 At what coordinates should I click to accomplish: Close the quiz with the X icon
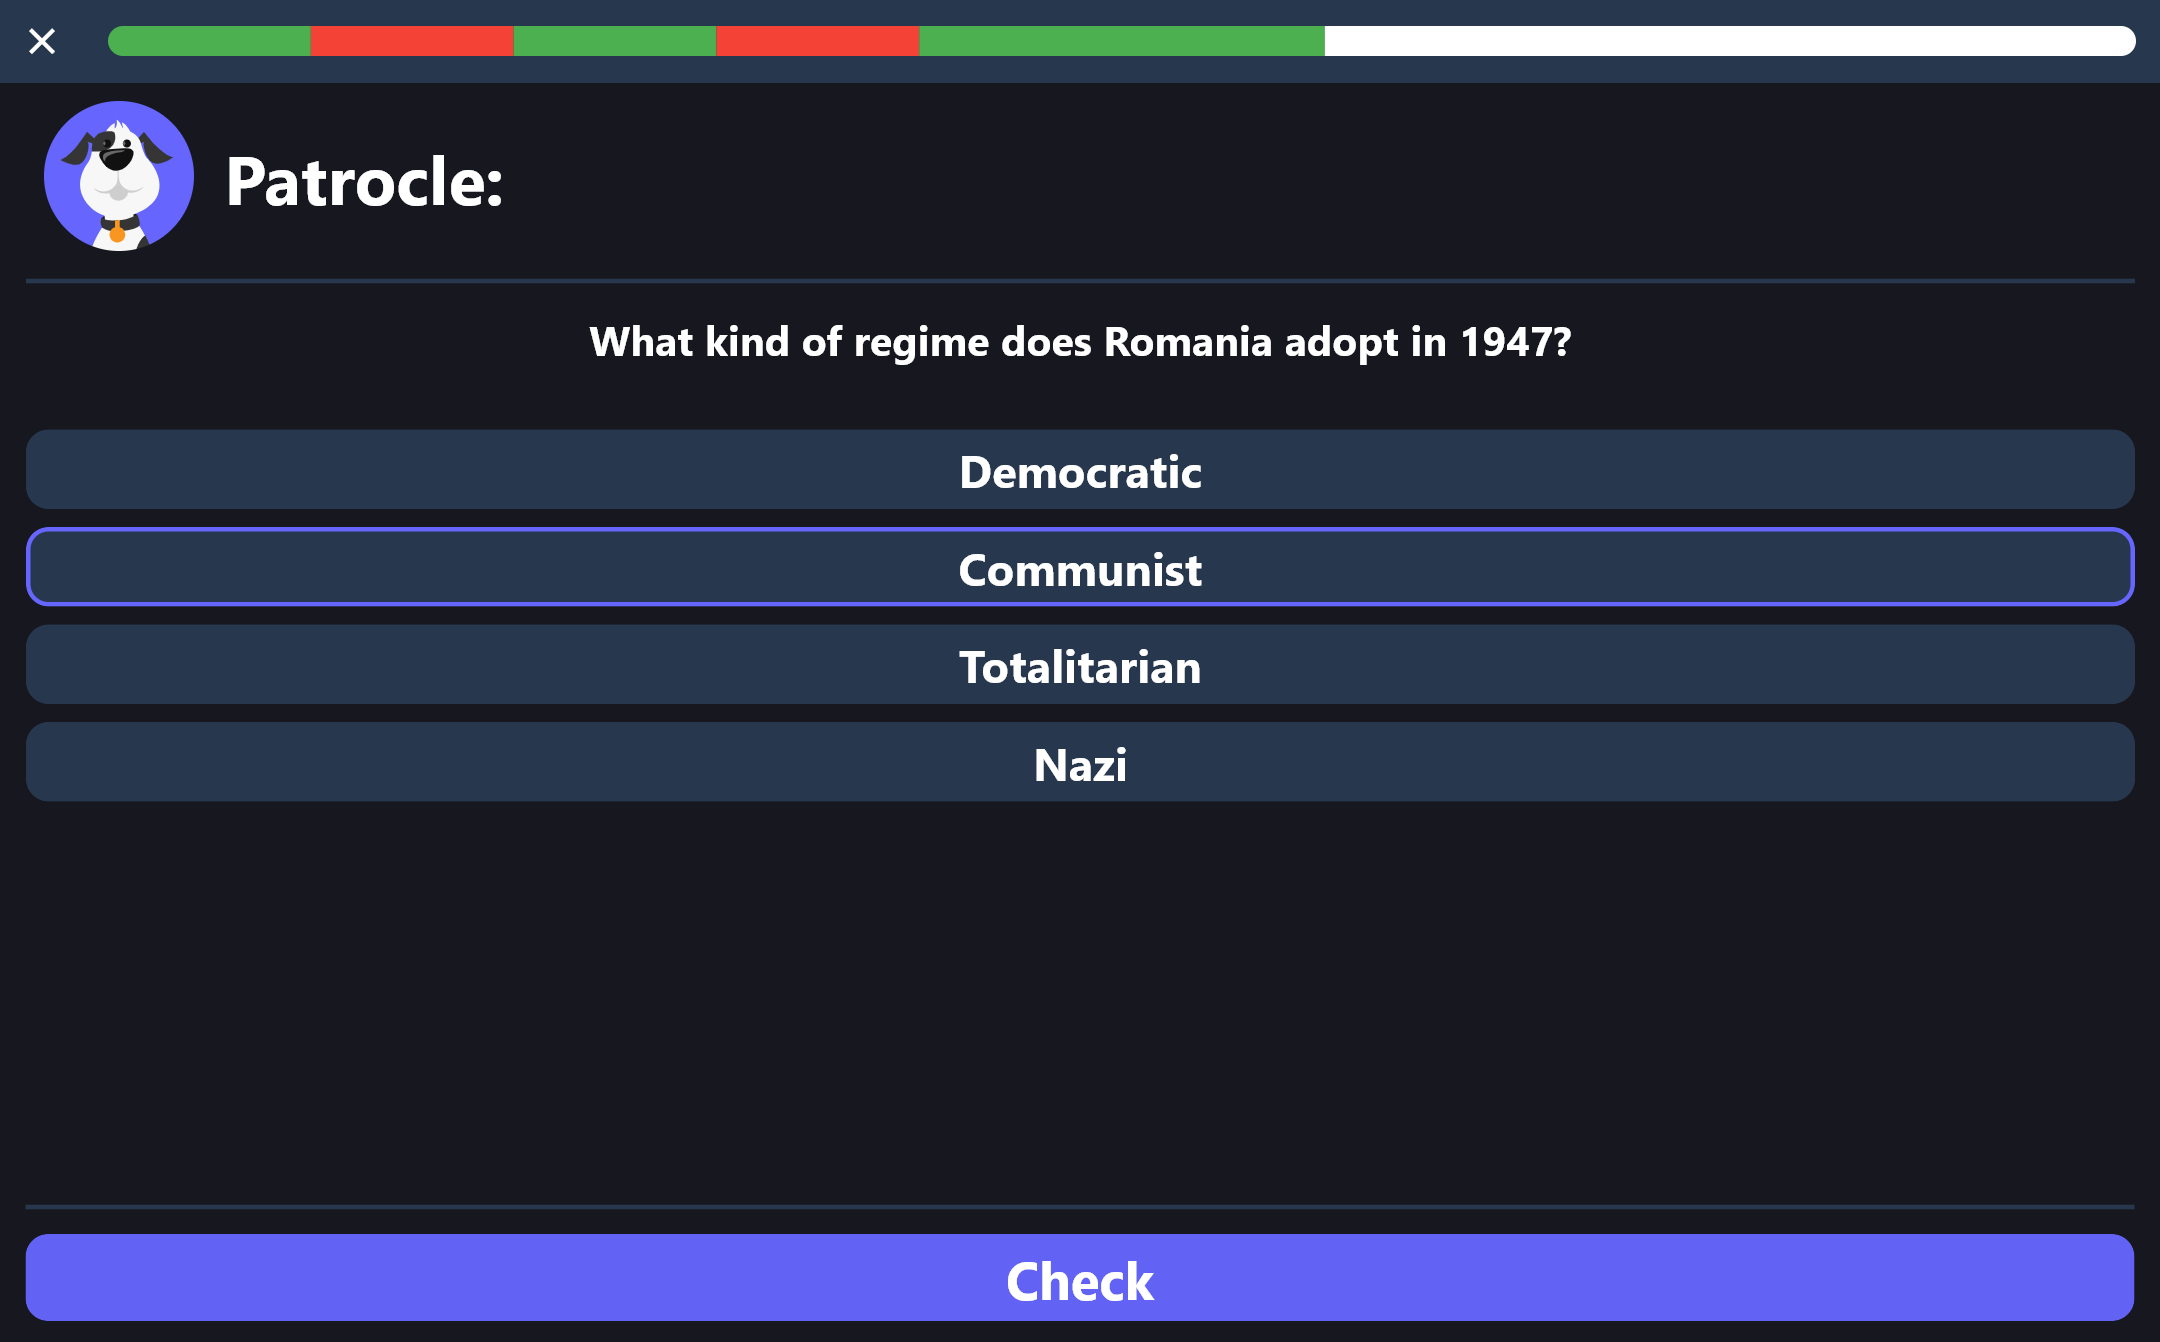coord(42,41)
